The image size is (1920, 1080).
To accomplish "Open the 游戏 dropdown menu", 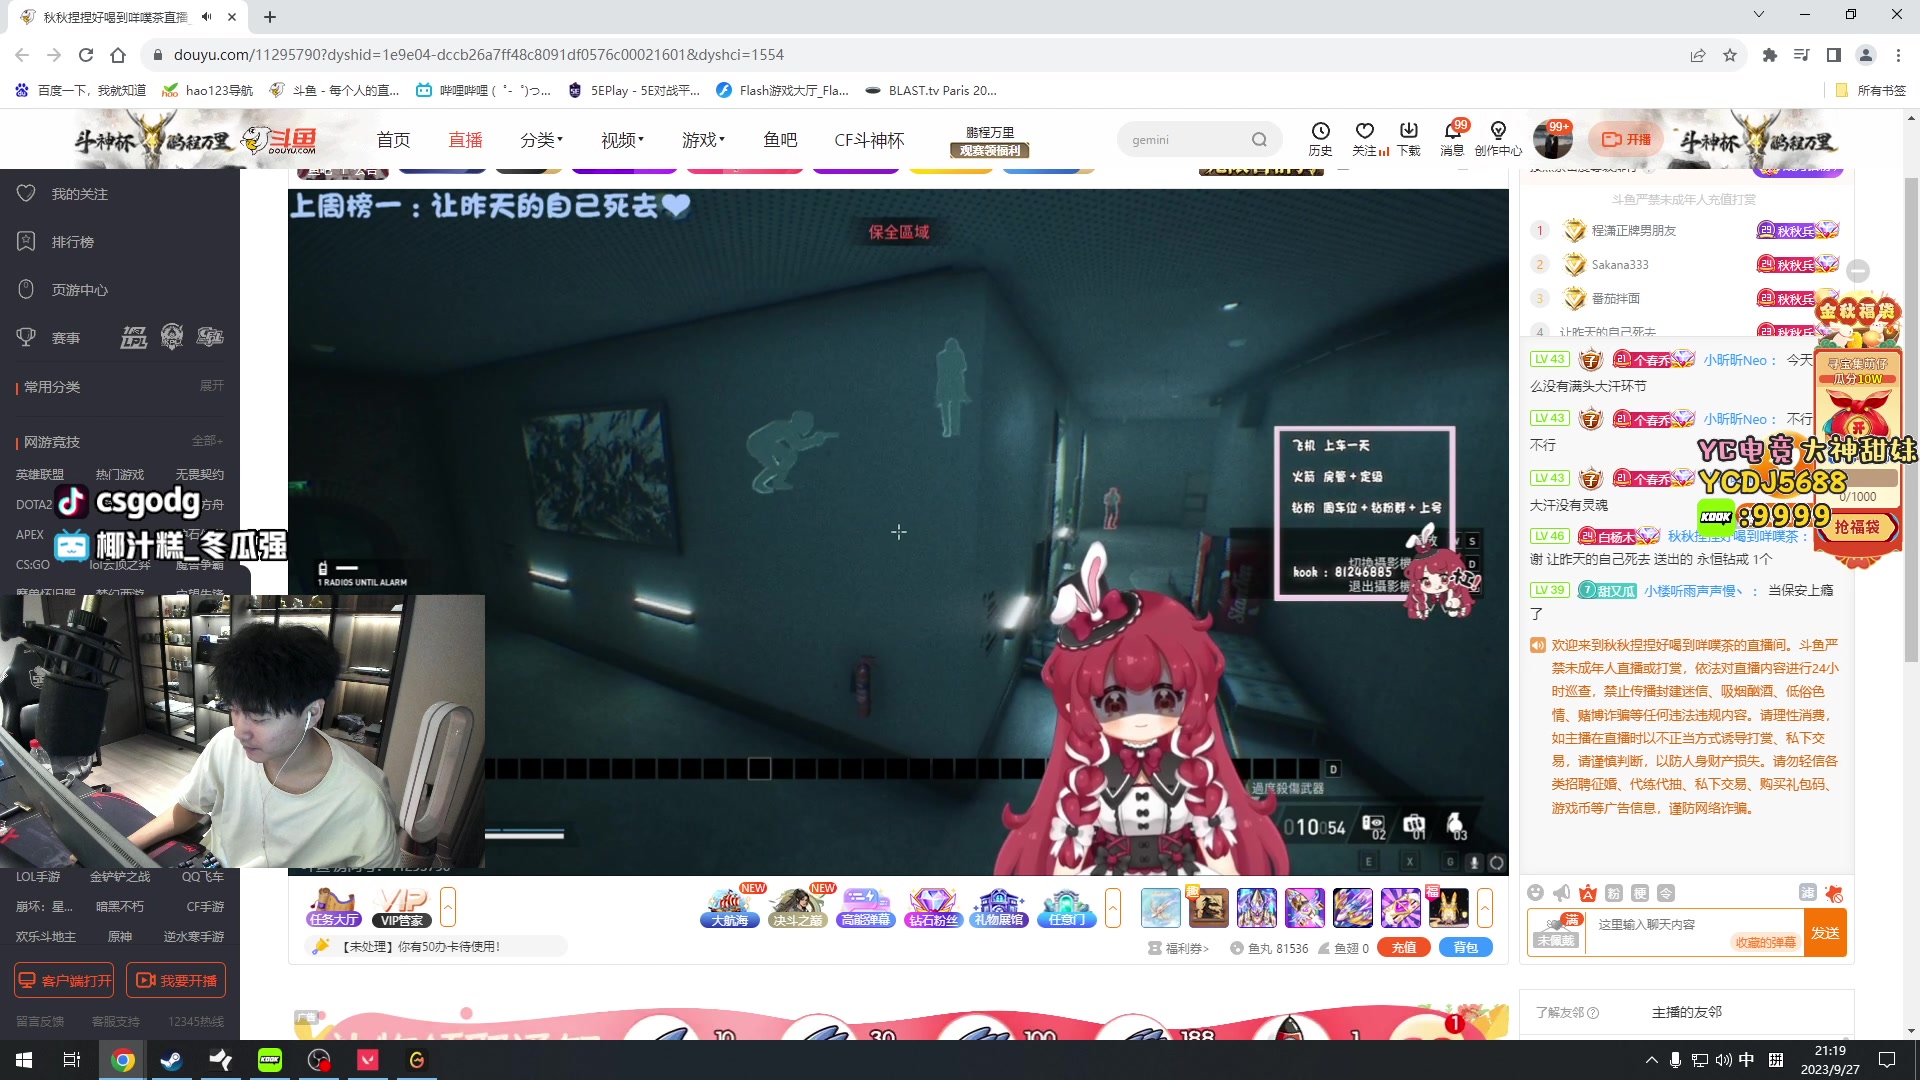I will (703, 140).
